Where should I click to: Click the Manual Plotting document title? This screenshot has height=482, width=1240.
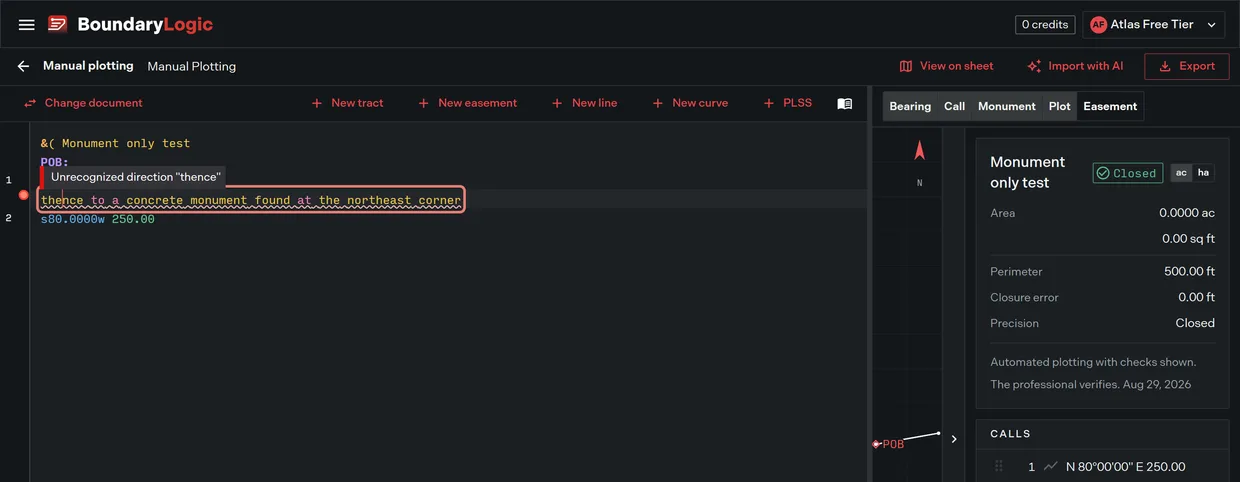(192, 66)
